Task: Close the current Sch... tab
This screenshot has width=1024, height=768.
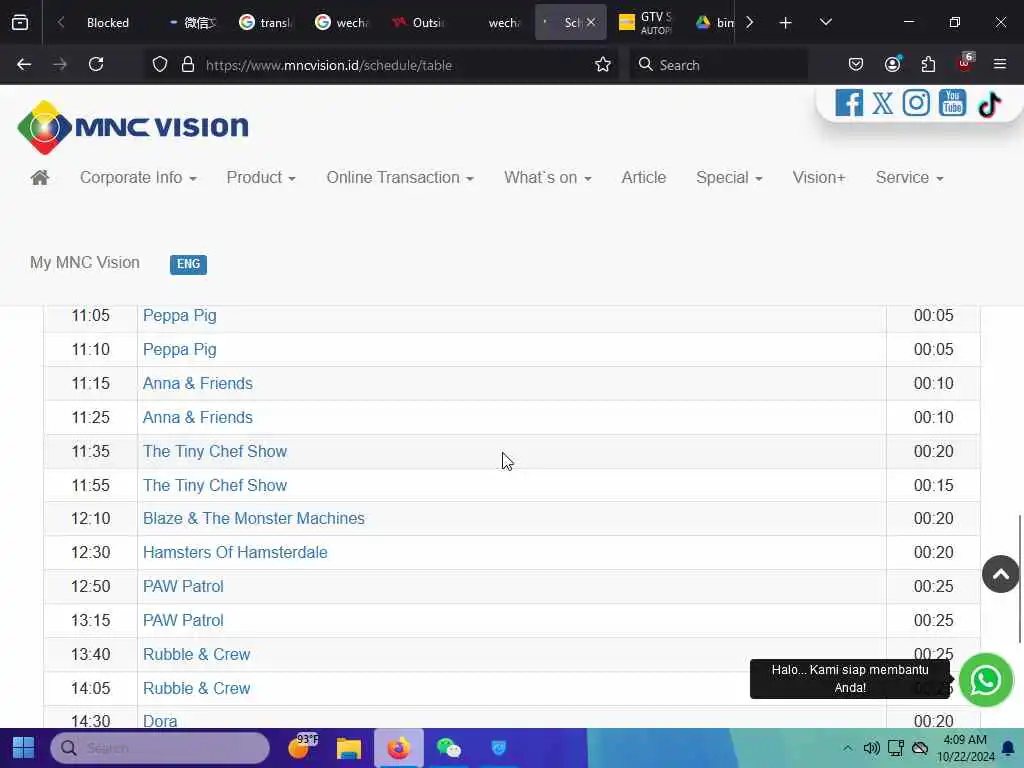Action: (591, 23)
